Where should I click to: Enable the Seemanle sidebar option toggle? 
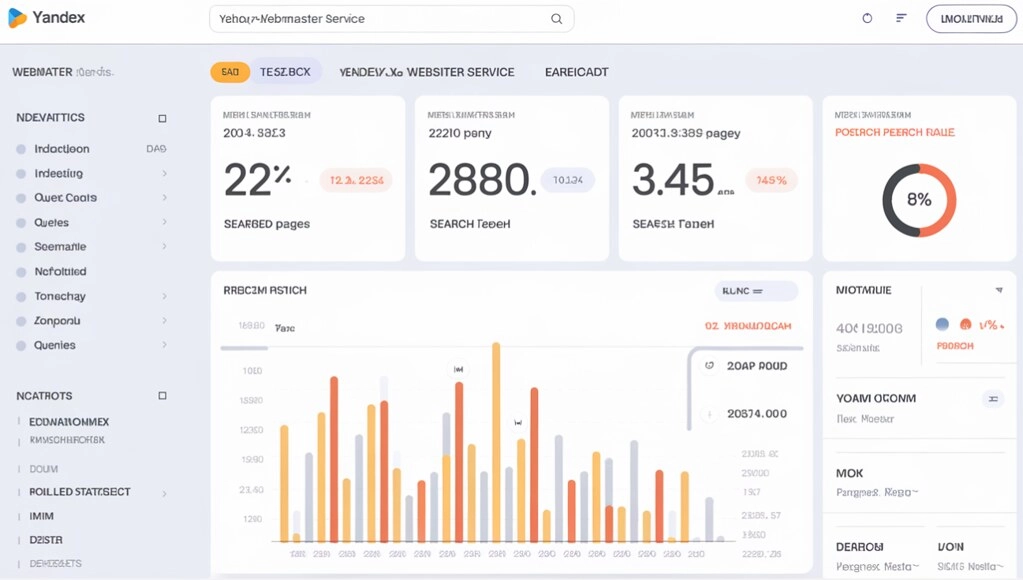(x=21, y=247)
